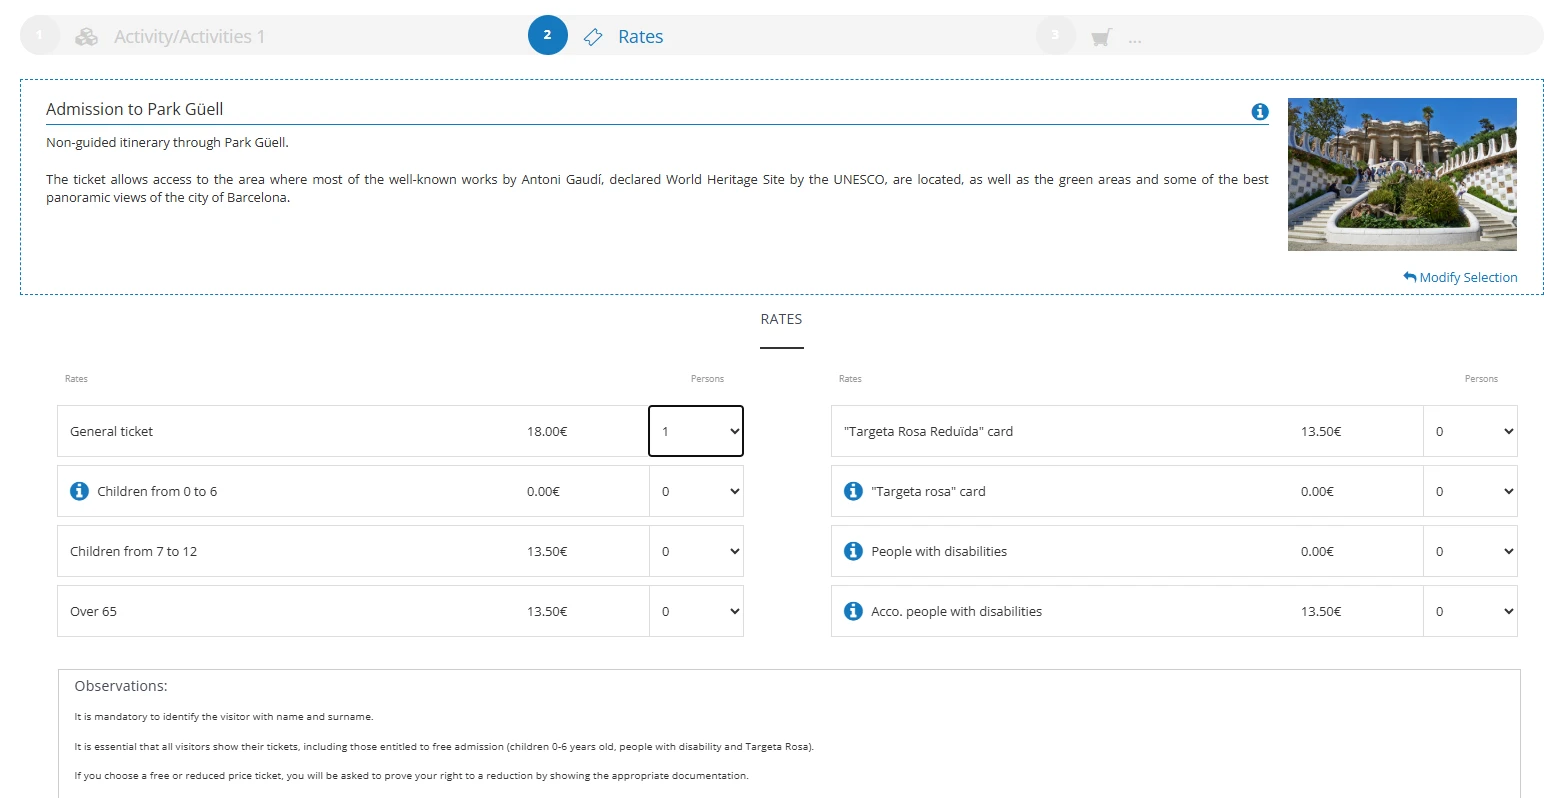1544x798 pixels.
Task: Click the info icon beside Admission to Park Güell
Action: [x=1260, y=112]
